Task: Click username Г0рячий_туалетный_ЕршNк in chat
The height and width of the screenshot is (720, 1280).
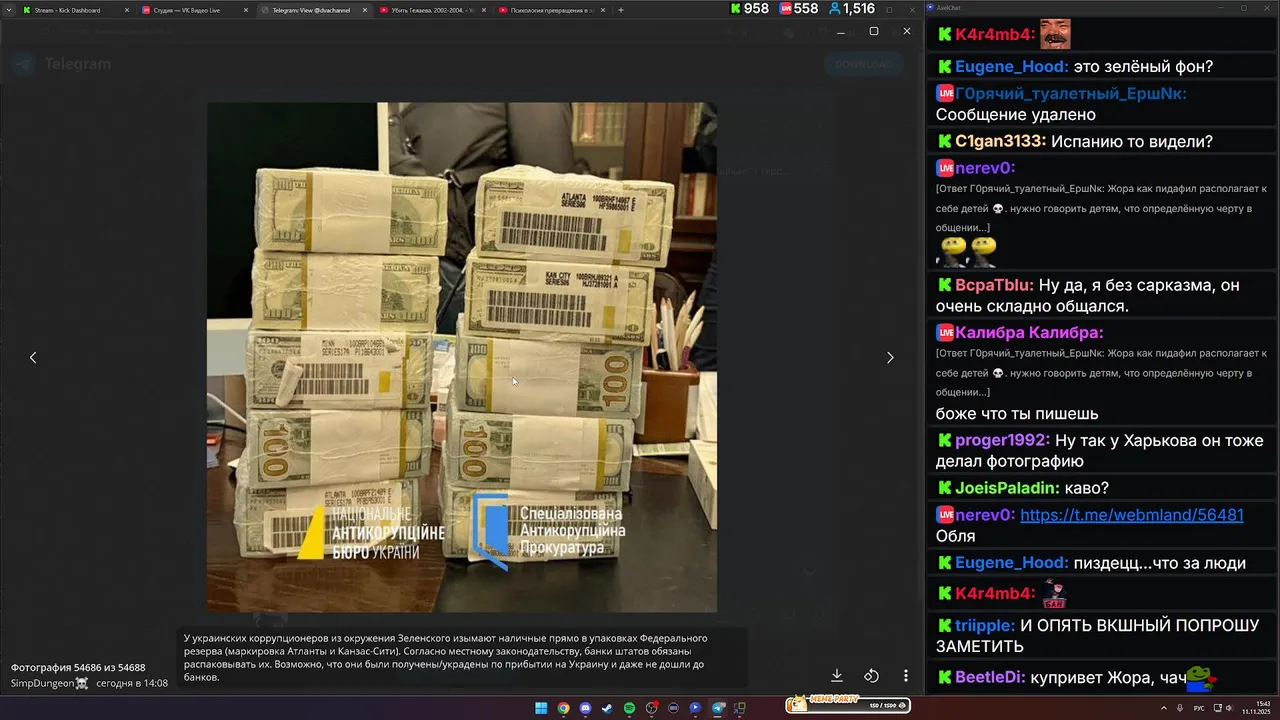Action: tap(1070, 93)
